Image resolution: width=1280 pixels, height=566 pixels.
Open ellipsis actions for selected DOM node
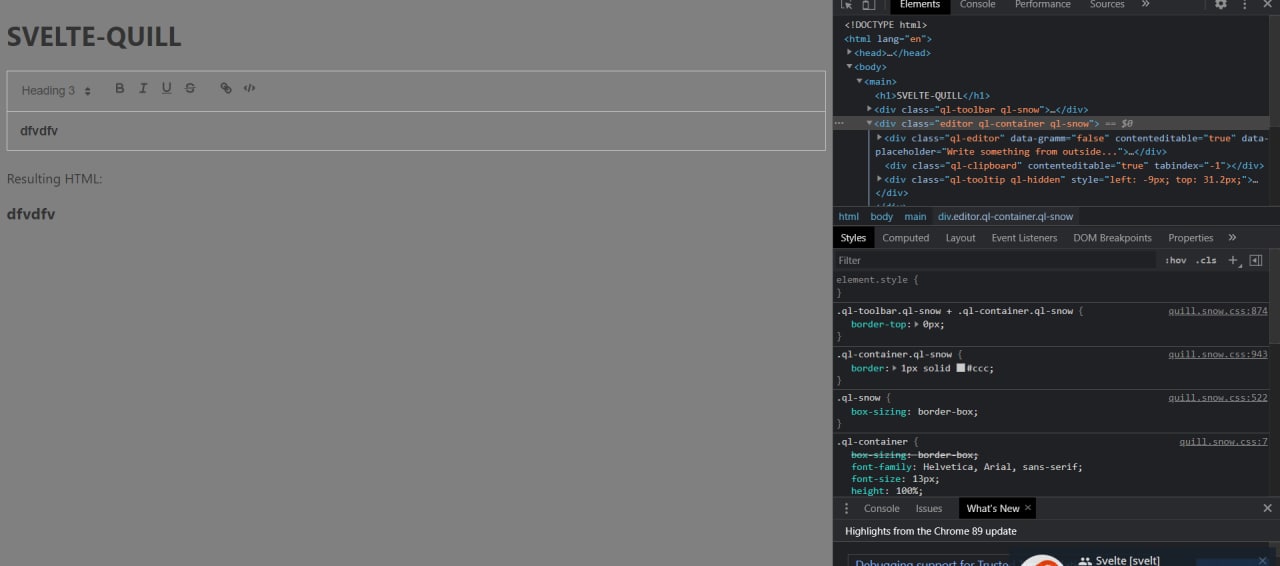[x=840, y=124]
